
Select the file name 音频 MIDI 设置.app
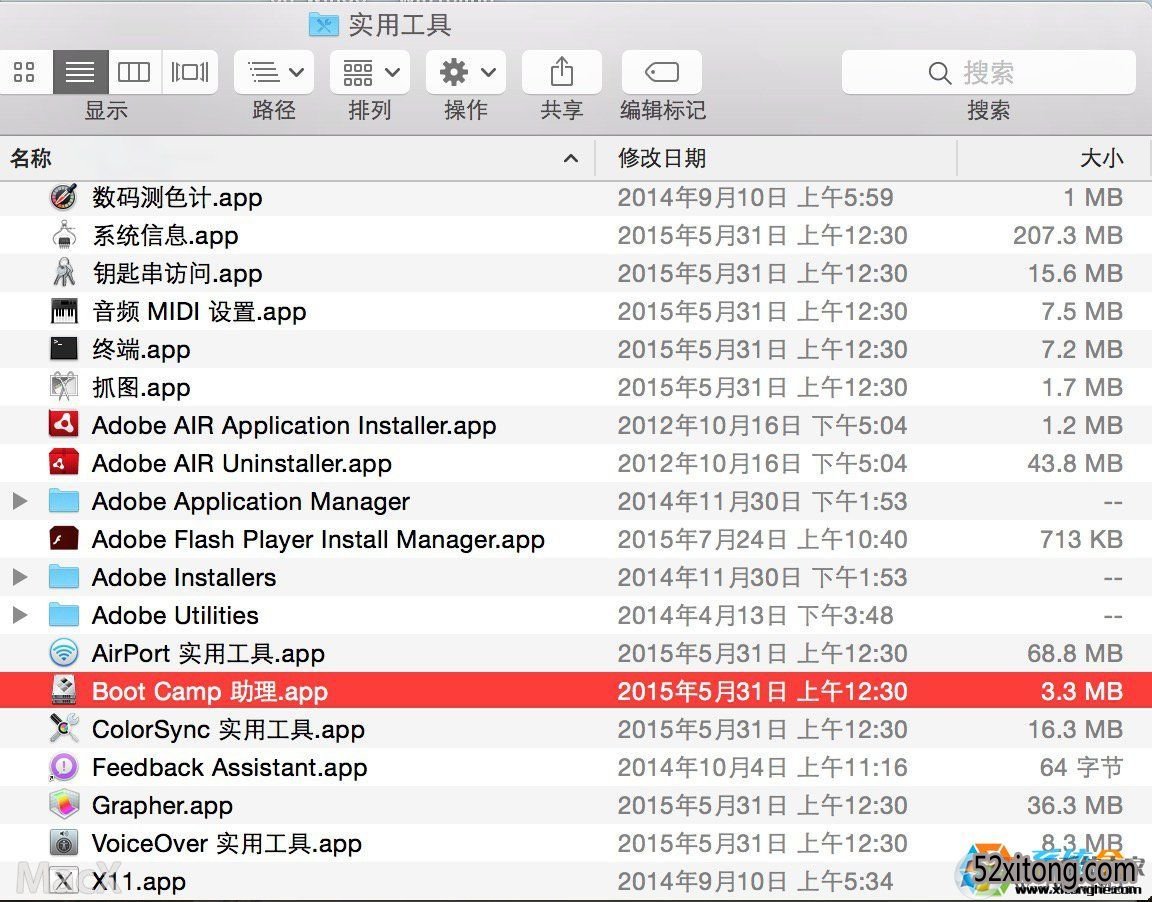point(199,311)
